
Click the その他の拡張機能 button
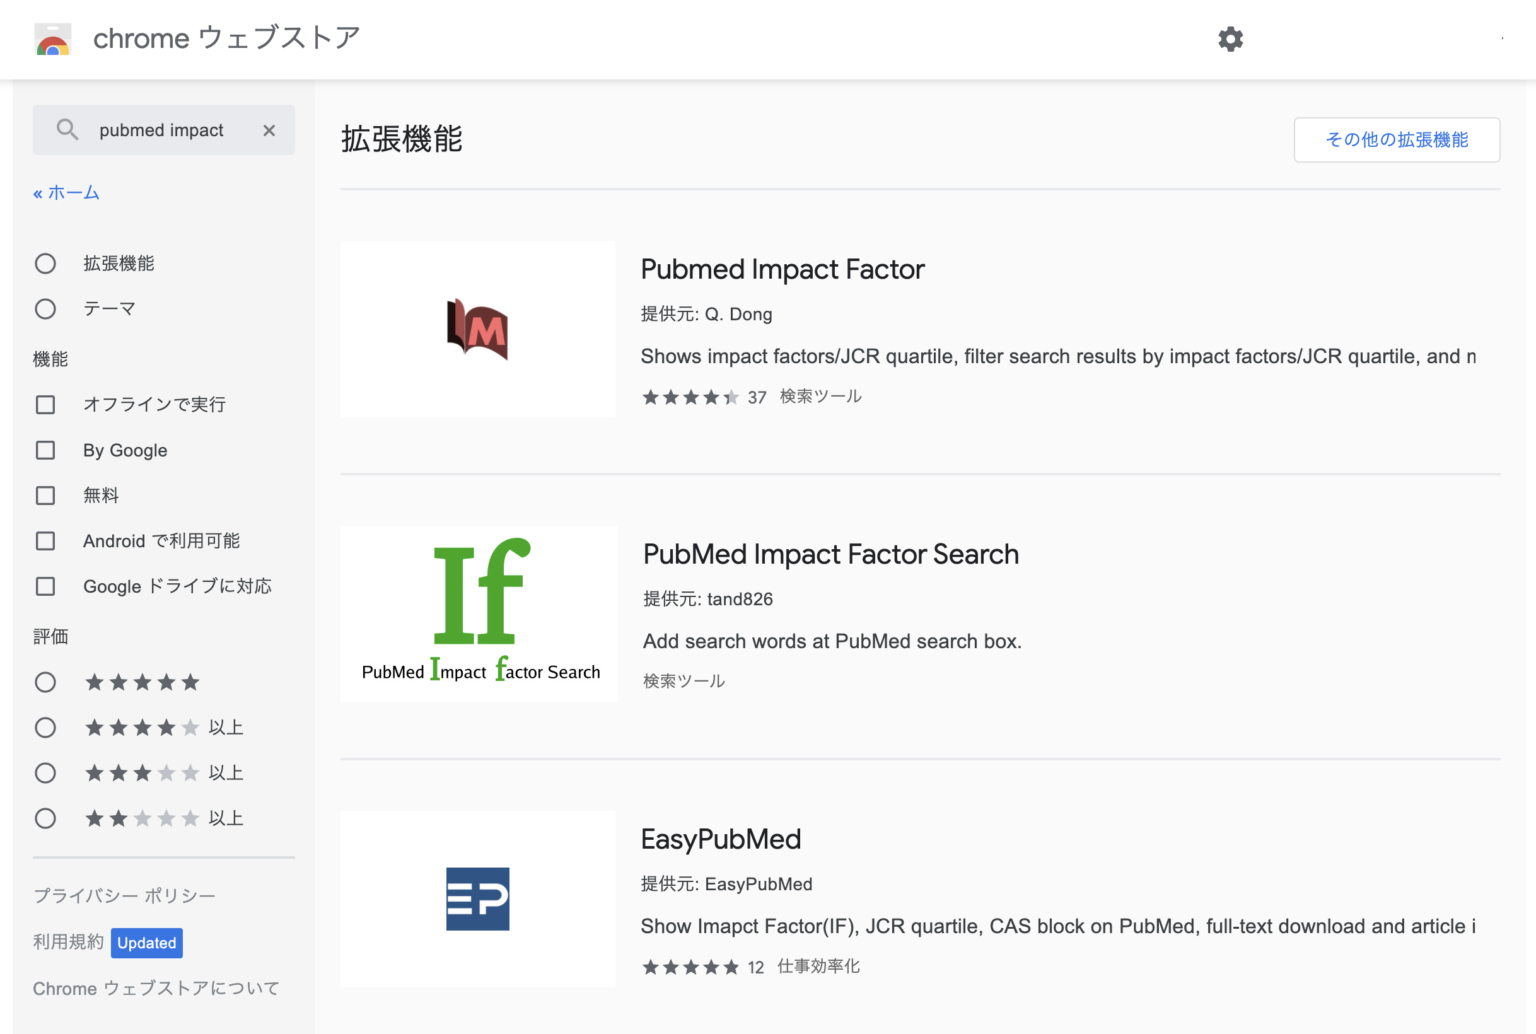(x=1396, y=140)
